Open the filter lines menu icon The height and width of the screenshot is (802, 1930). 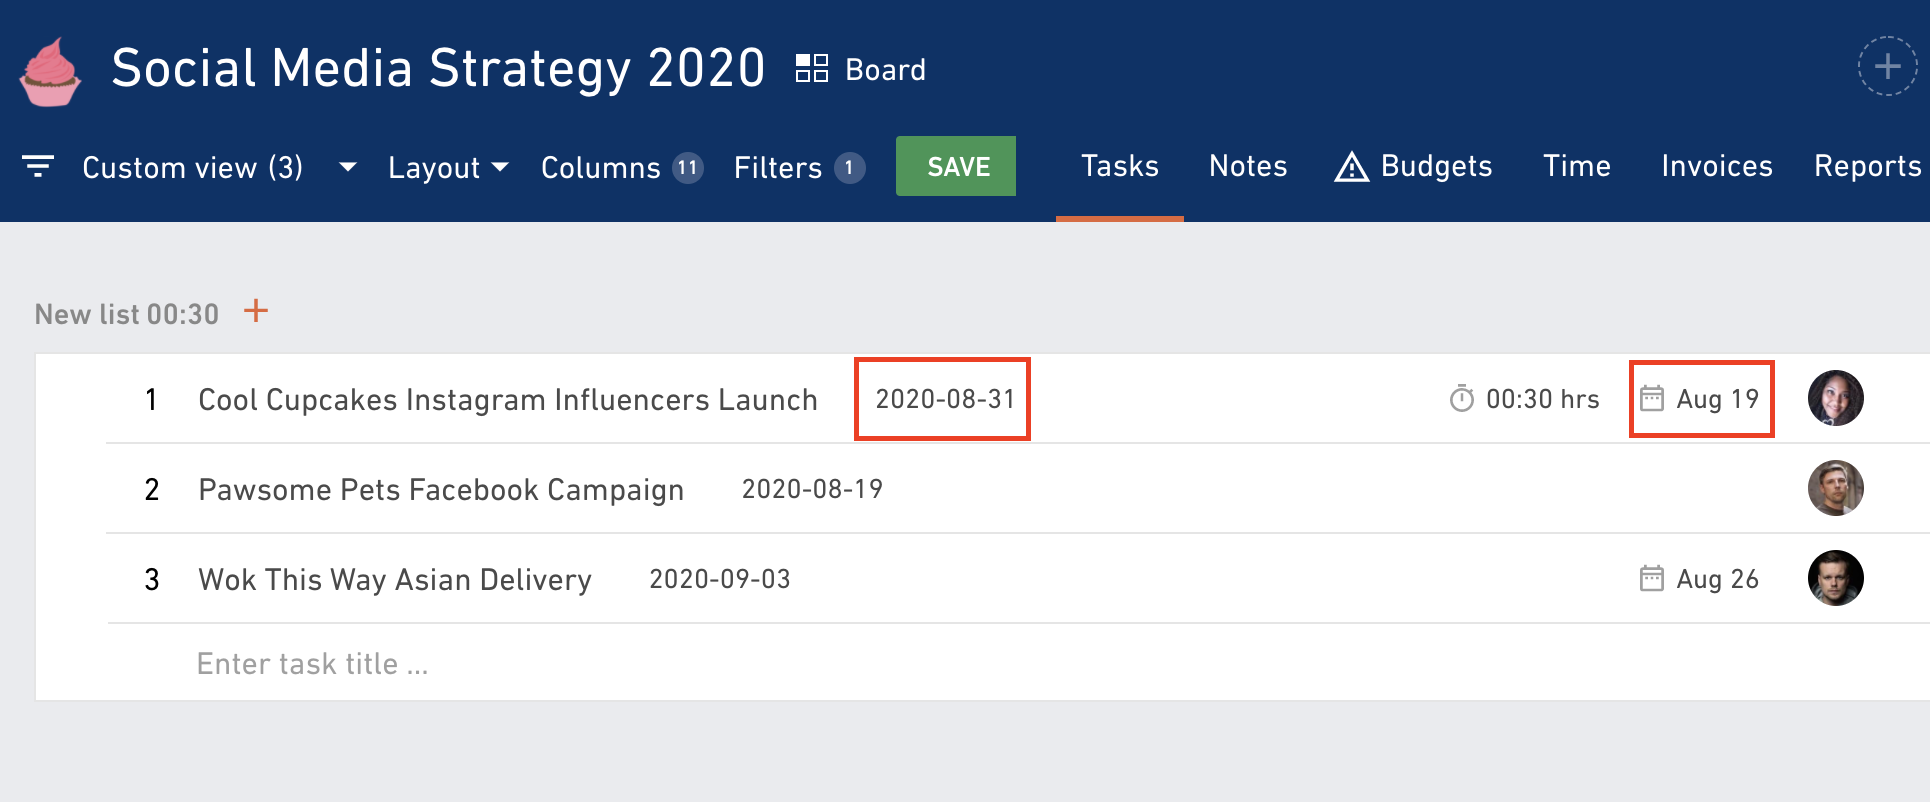point(38,166)
